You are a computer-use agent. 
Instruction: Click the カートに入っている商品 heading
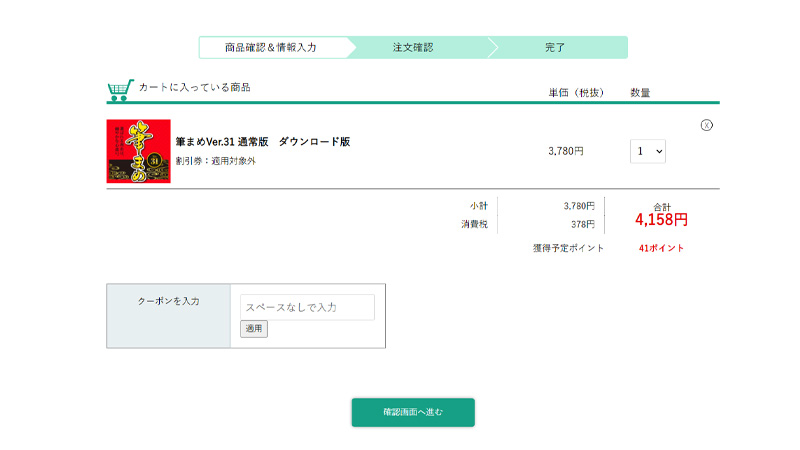pos(194,87)
